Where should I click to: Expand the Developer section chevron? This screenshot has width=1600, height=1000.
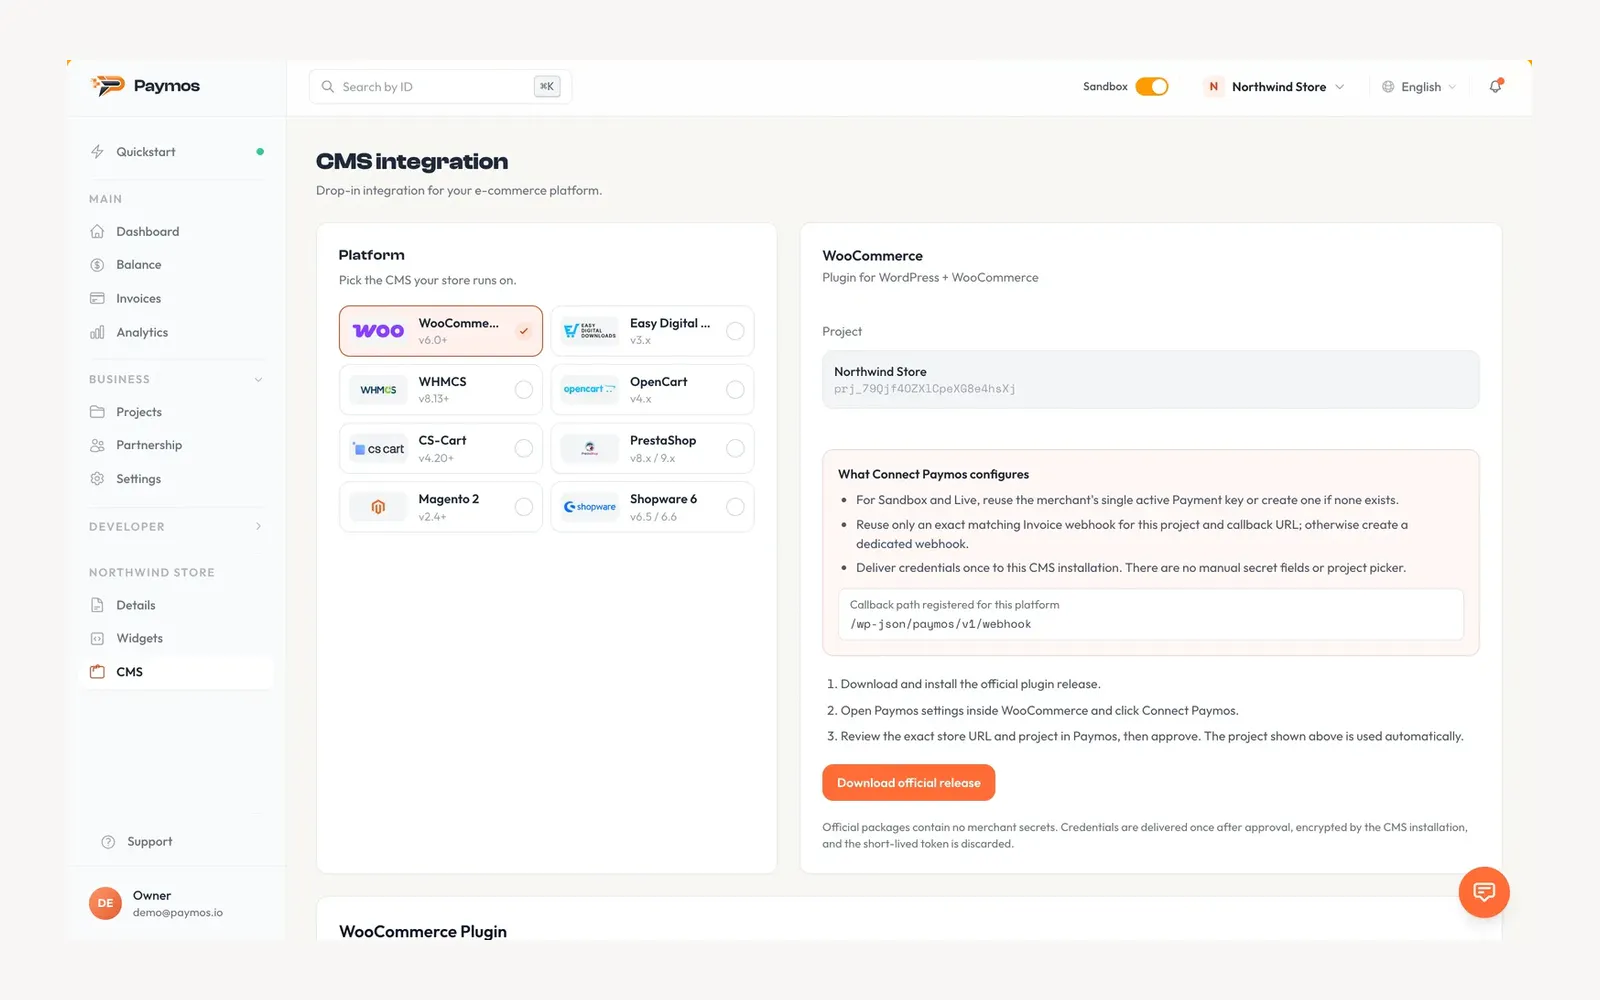258,527
